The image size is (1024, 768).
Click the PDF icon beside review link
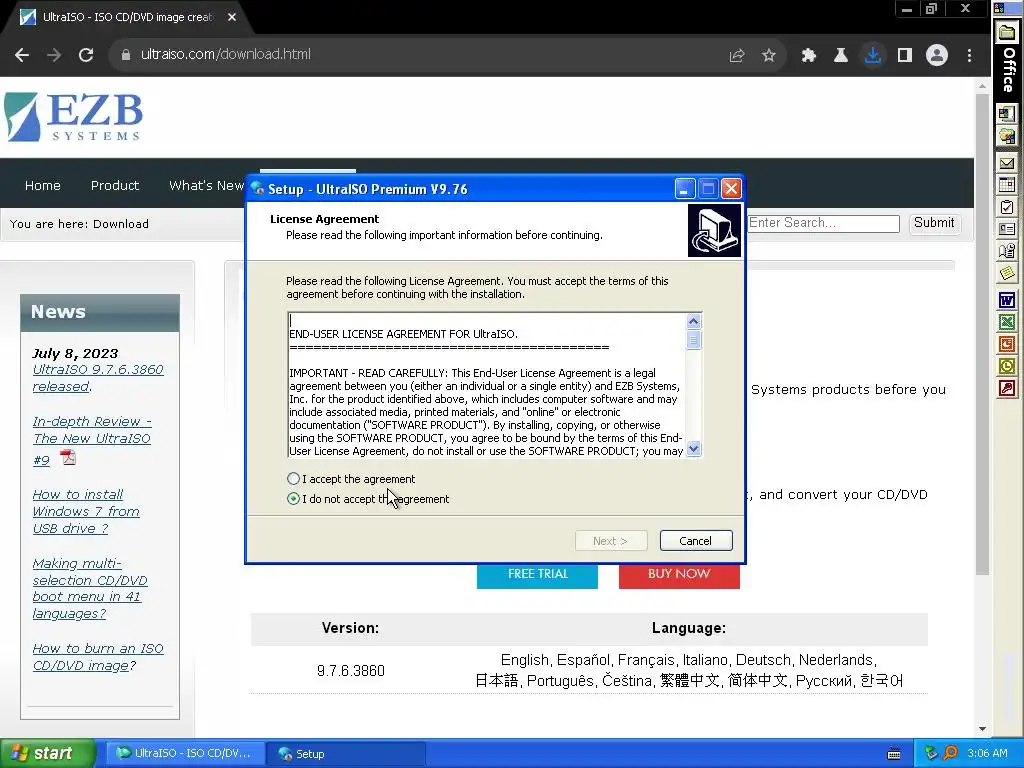pyautogui.click(x=68, y=457)
